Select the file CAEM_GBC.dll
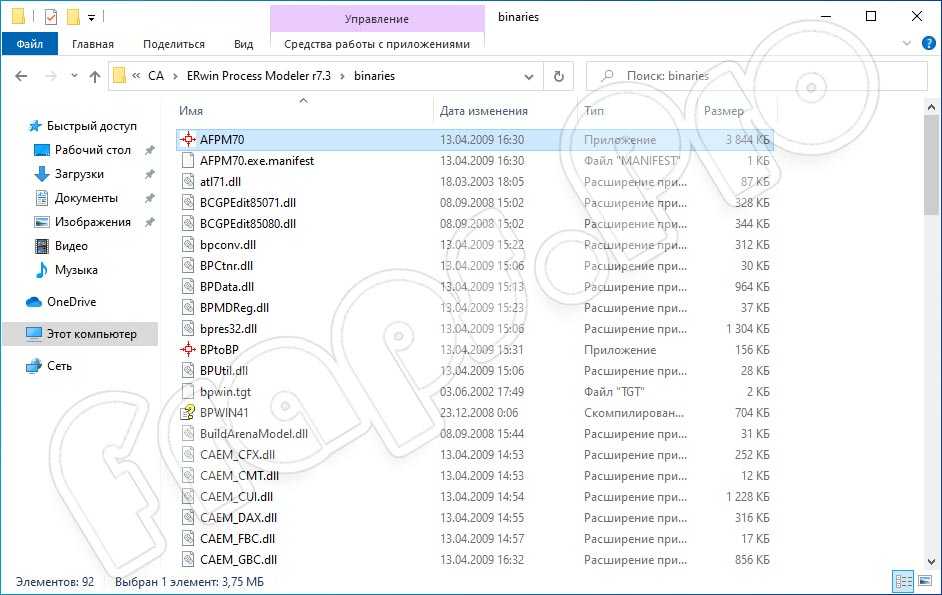The width and height of the screenshot is (942, 595). [475, 560]
